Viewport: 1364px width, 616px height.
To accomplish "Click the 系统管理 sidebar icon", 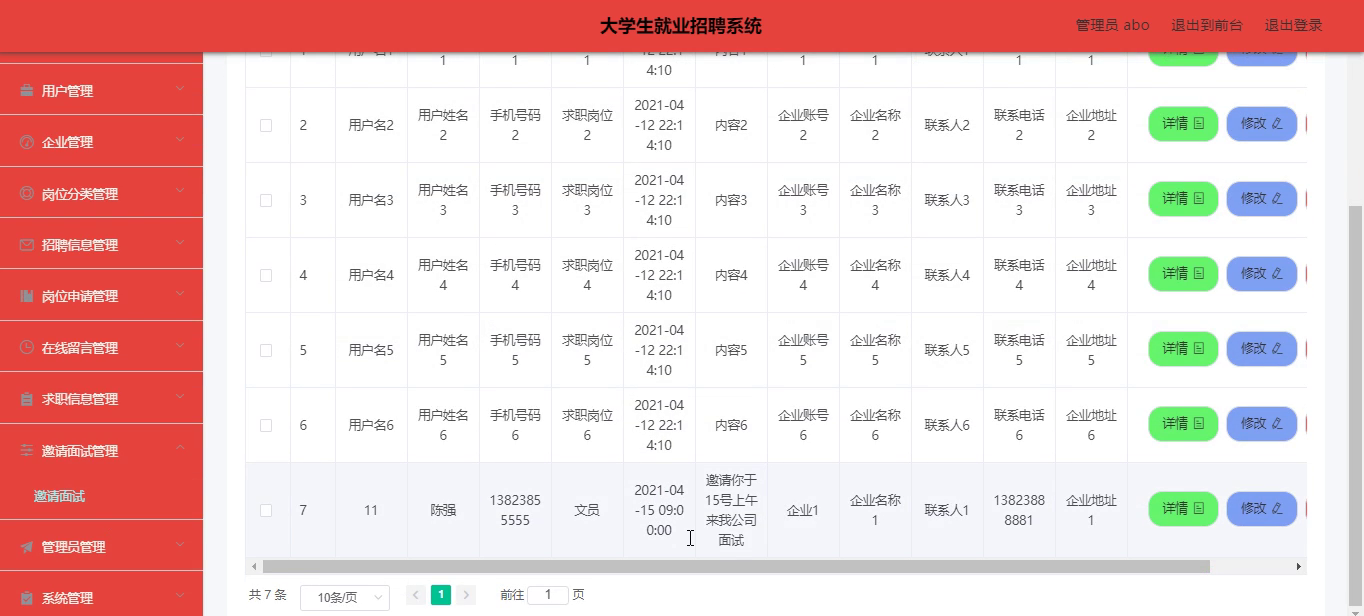I will click(27, 598).
